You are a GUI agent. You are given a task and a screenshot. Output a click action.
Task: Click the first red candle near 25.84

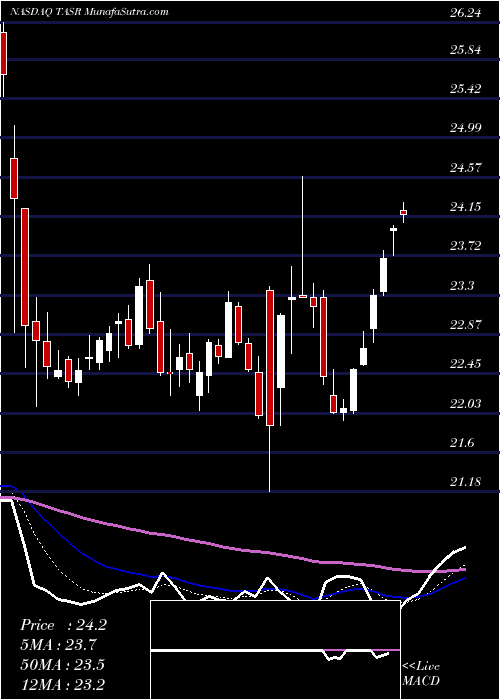pos(4,53)
